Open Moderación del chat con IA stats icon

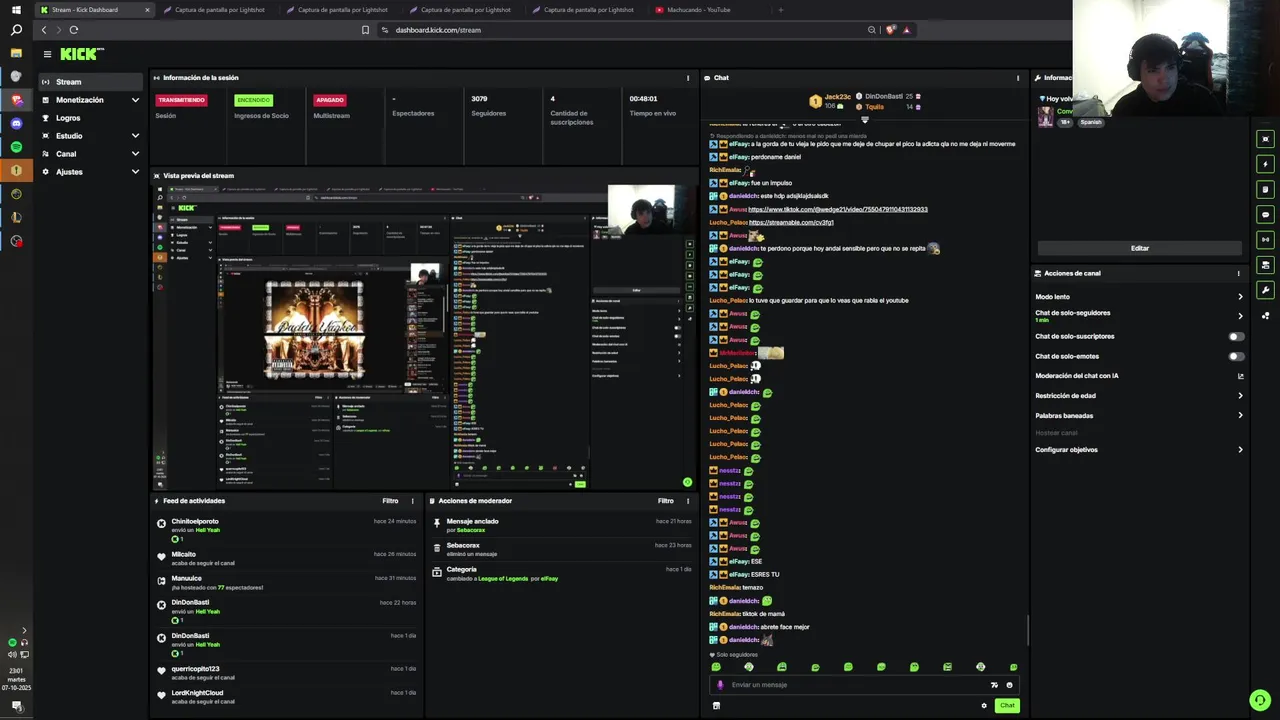(x=1241, y=376)
